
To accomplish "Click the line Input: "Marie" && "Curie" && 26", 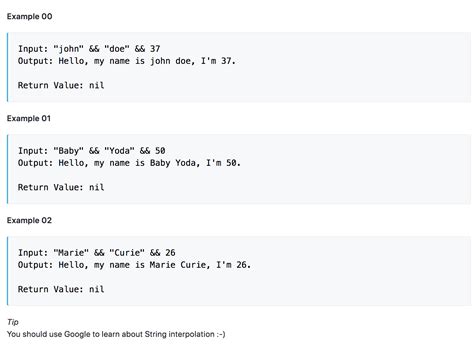I will click(97, 253).
